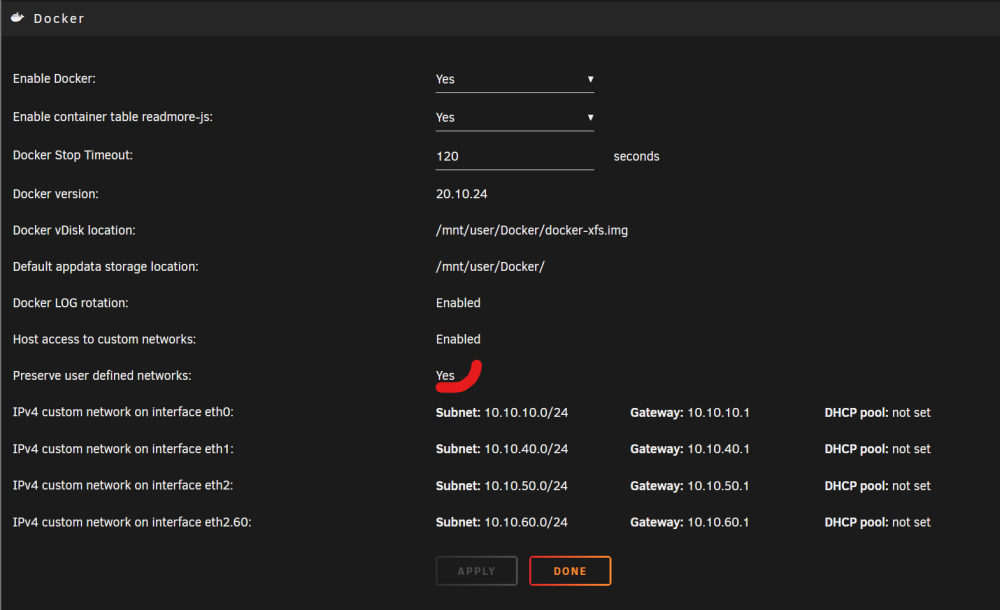Click the IPv4 custom network on interface eth0 label
This screenshot has height=610, width=1000.
pyautogui.click(x=123, y=412)
